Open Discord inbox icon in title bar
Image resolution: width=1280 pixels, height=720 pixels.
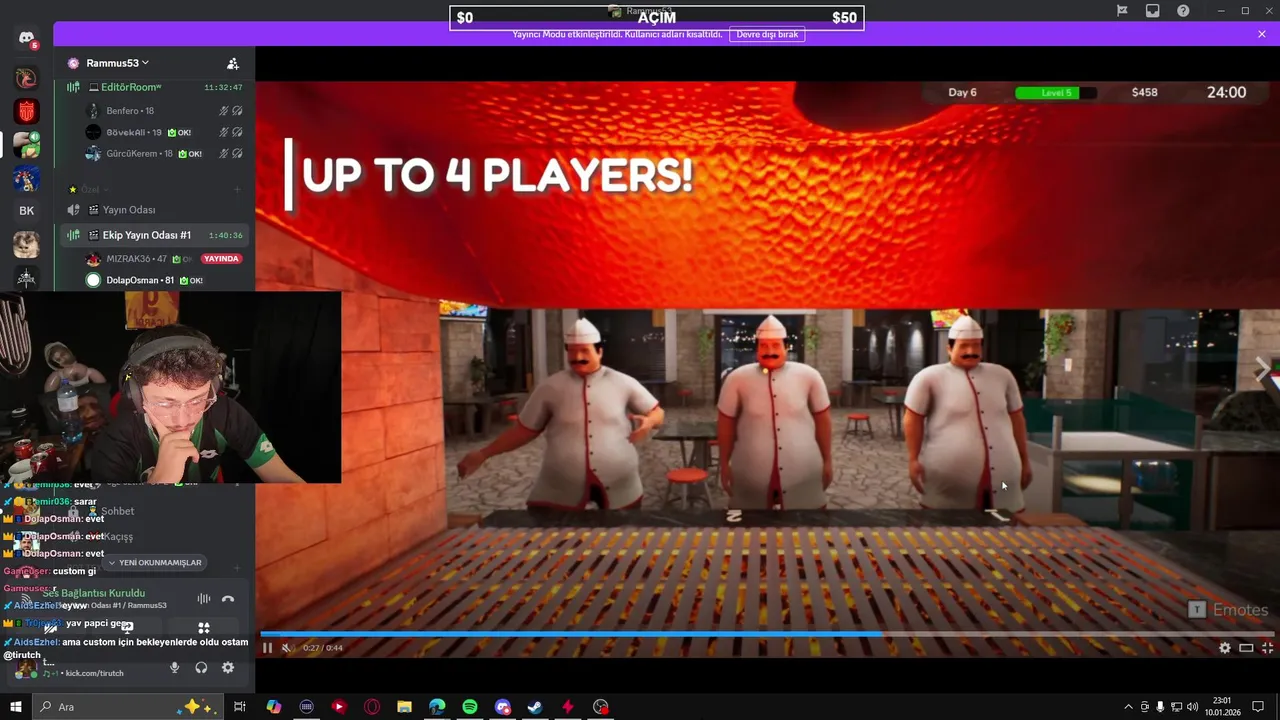(x=1153, y=11)
